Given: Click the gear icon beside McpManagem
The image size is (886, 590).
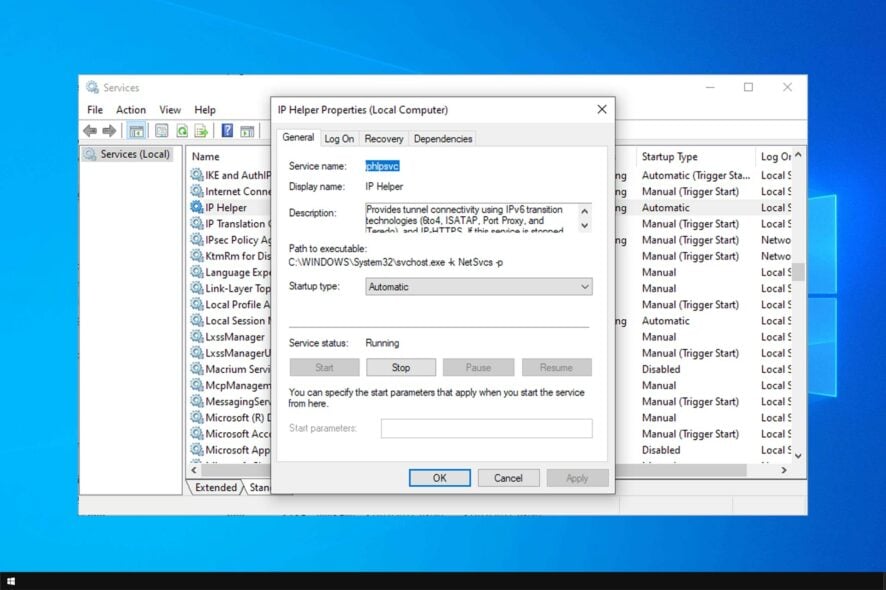Looking at the screenshot, I should click(197, 385).
